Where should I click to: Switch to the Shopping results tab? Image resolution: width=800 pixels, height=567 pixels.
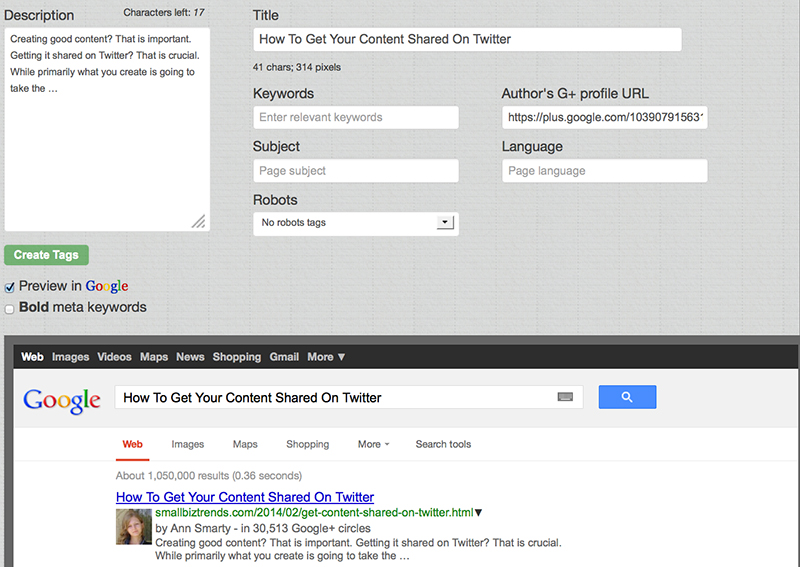(x=308, y=445)
